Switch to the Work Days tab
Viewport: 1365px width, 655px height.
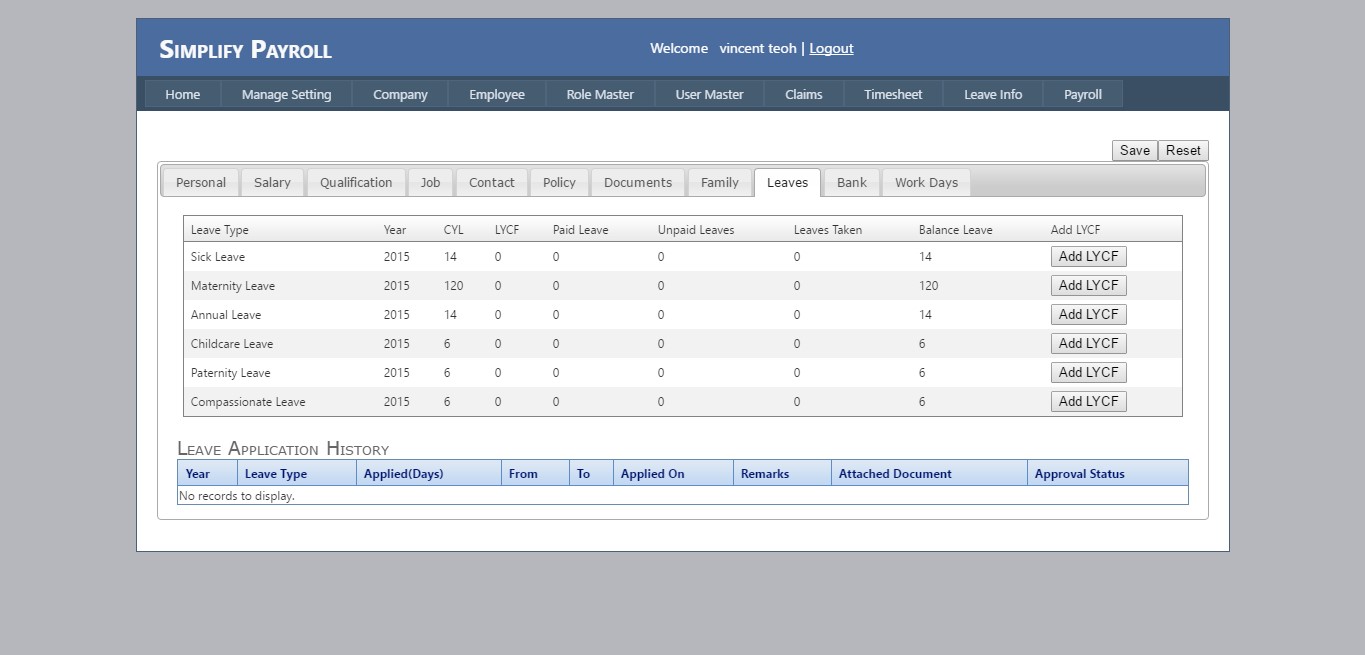(x=926, y=183)
